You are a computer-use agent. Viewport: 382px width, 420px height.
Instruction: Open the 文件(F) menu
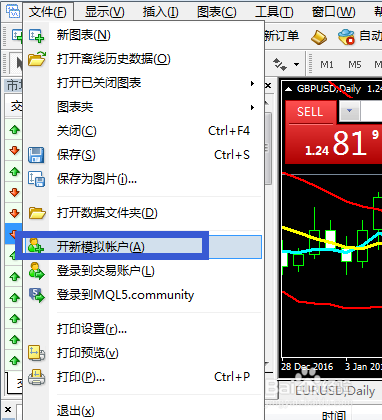tap(48, 12)
